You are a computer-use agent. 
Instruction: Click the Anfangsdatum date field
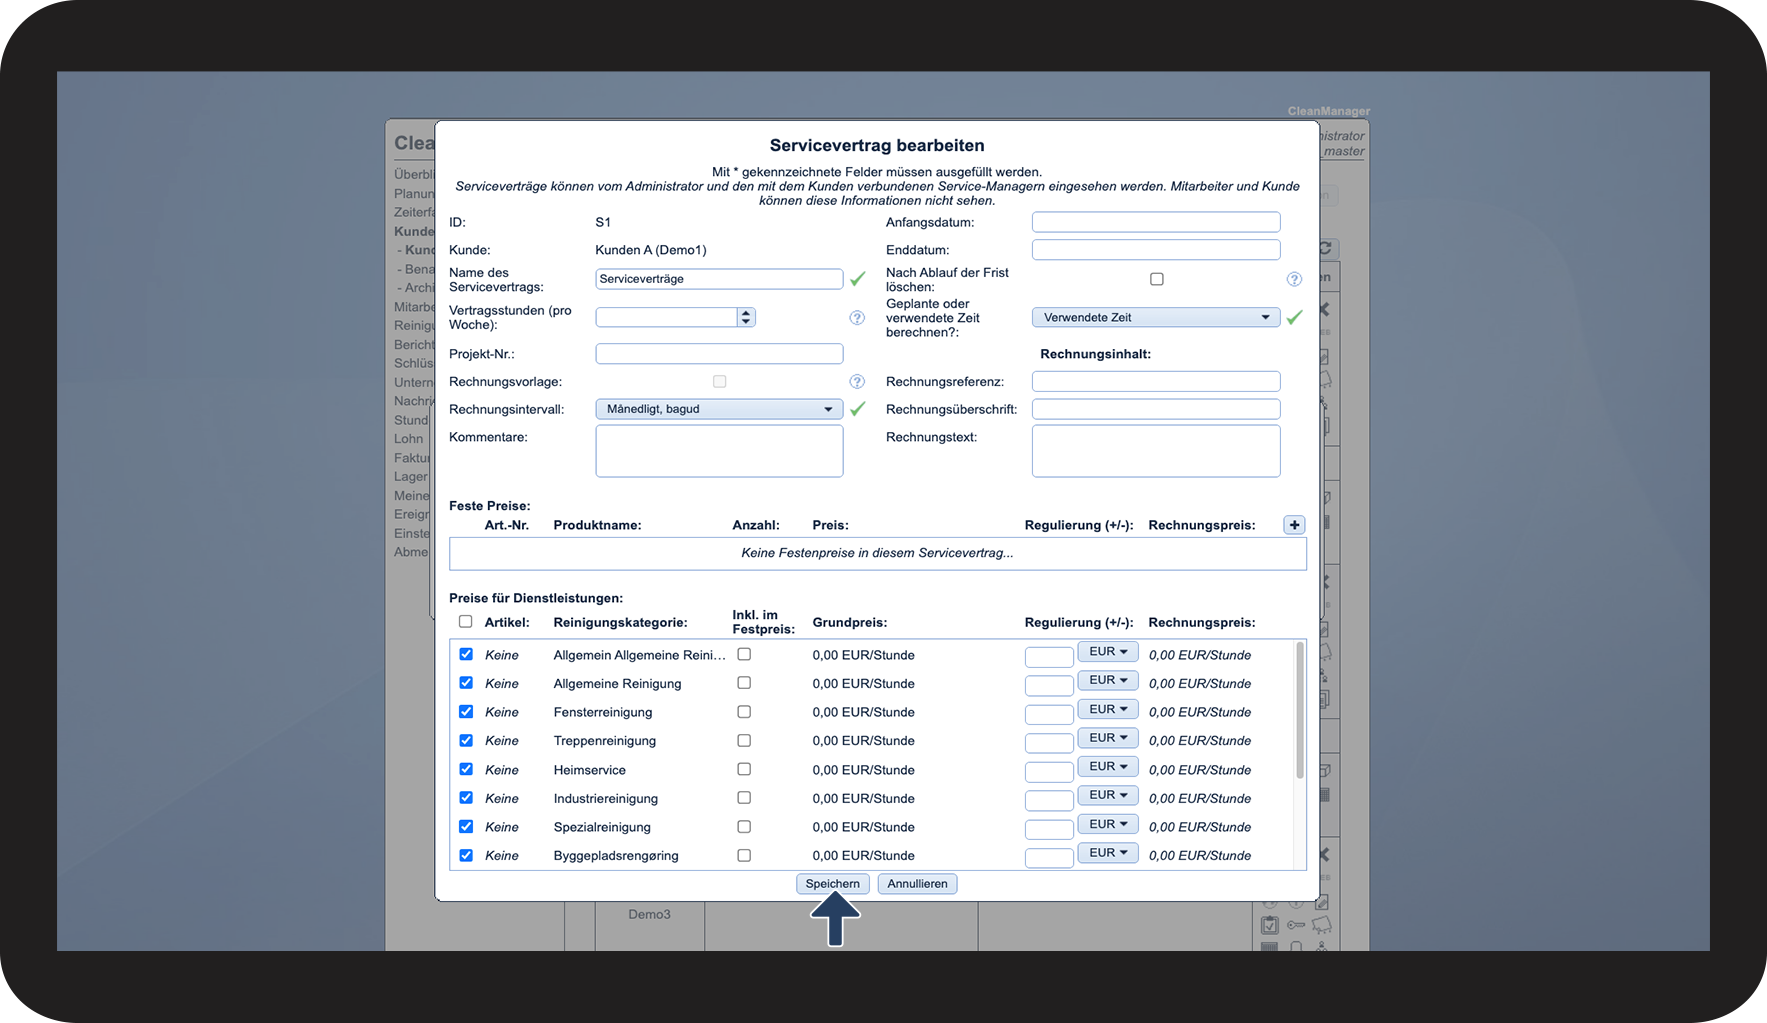point(1156,222)
